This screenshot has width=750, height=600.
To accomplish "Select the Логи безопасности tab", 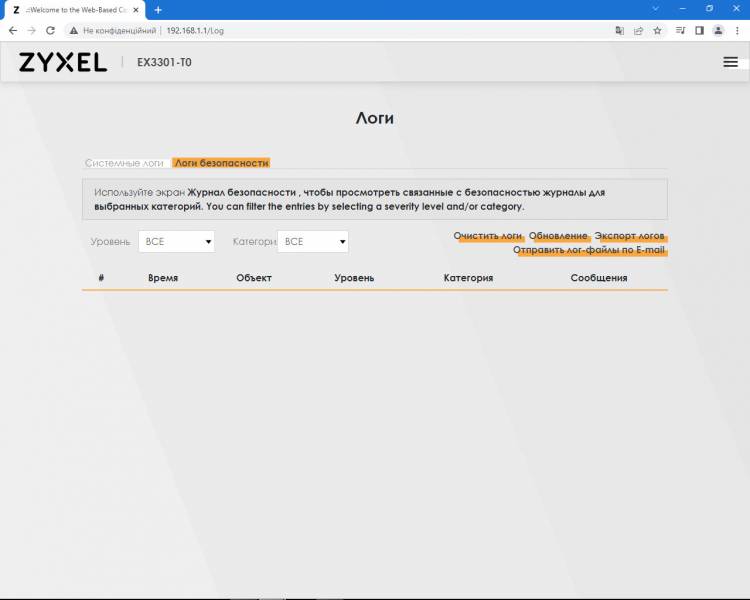I will pyautogui.click(x=221, y=163).
